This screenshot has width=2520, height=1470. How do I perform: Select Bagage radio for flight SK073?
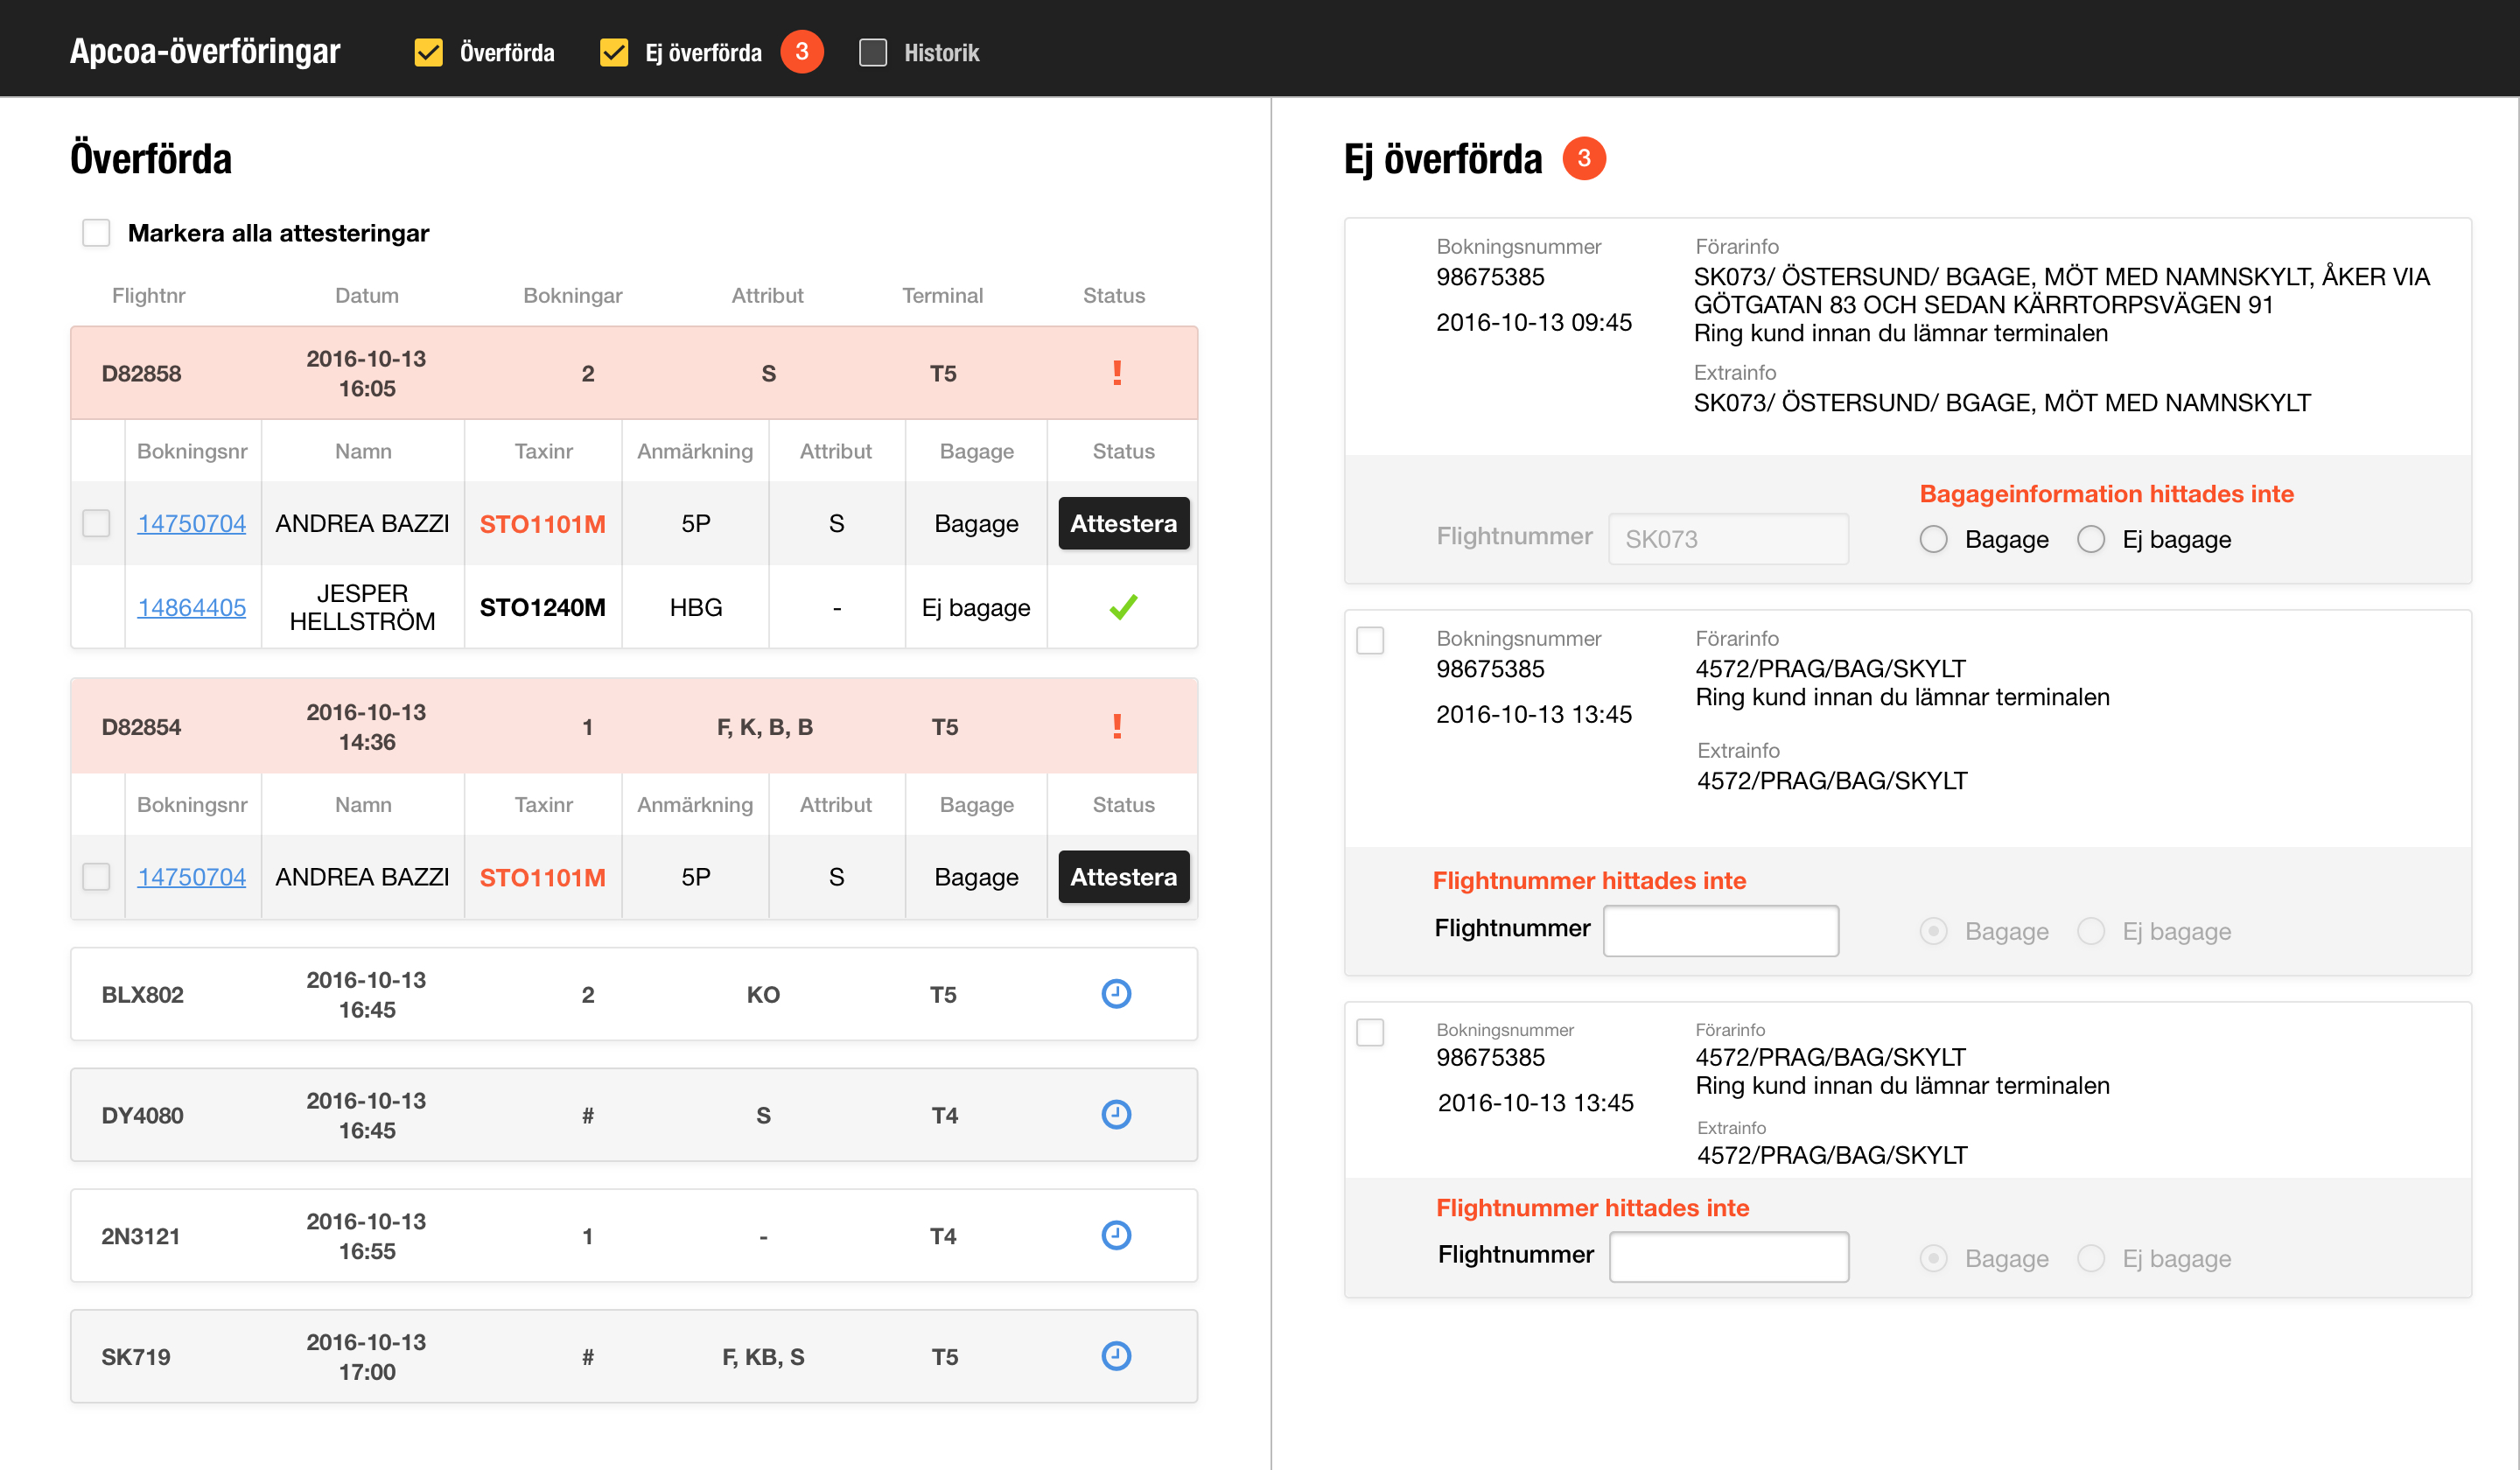point(1933,539)
